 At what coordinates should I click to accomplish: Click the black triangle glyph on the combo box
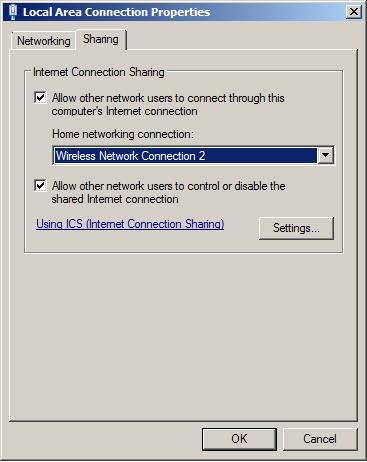coord(326,155)
